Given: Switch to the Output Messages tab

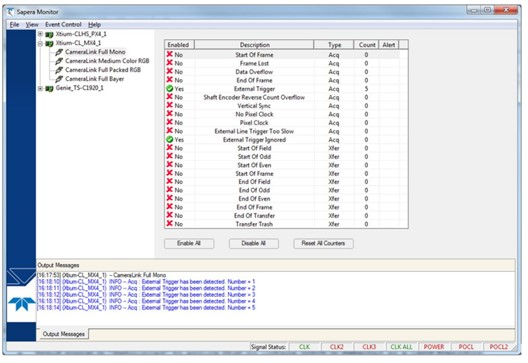Looking at the screenshot, I should point(63,334).
